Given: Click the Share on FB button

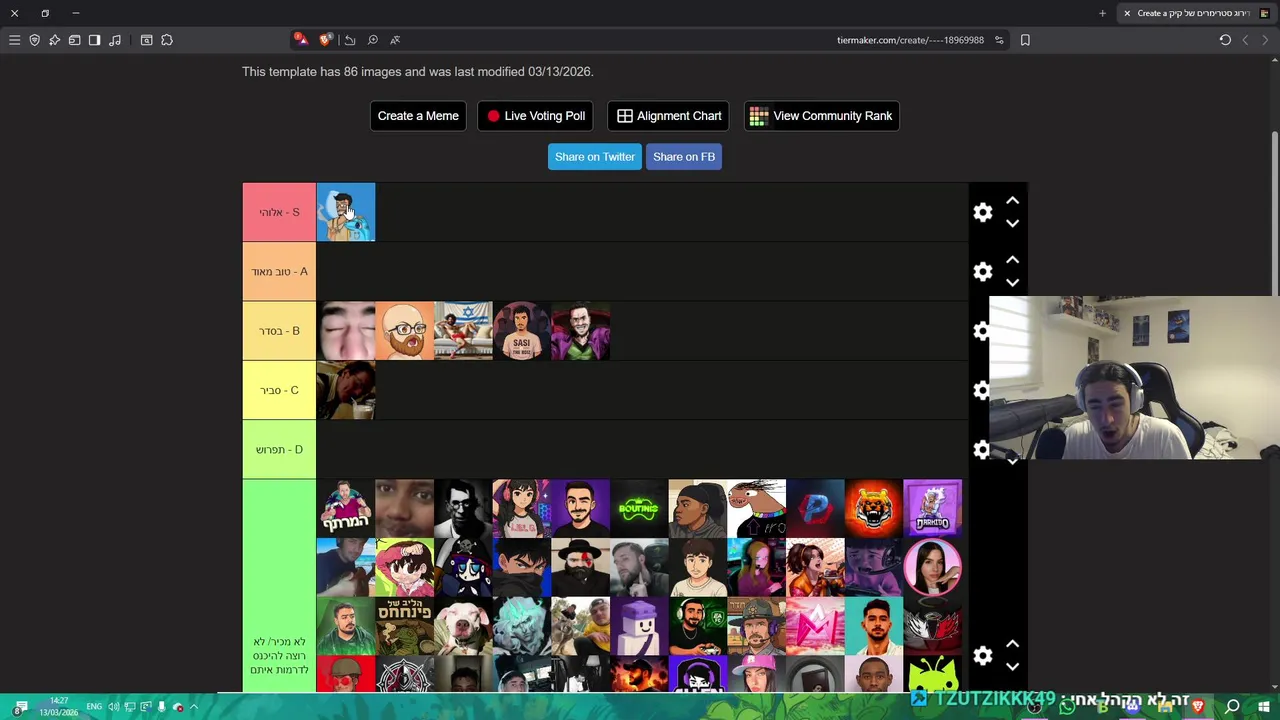Looking at the screenshot, I should [684, 157].
